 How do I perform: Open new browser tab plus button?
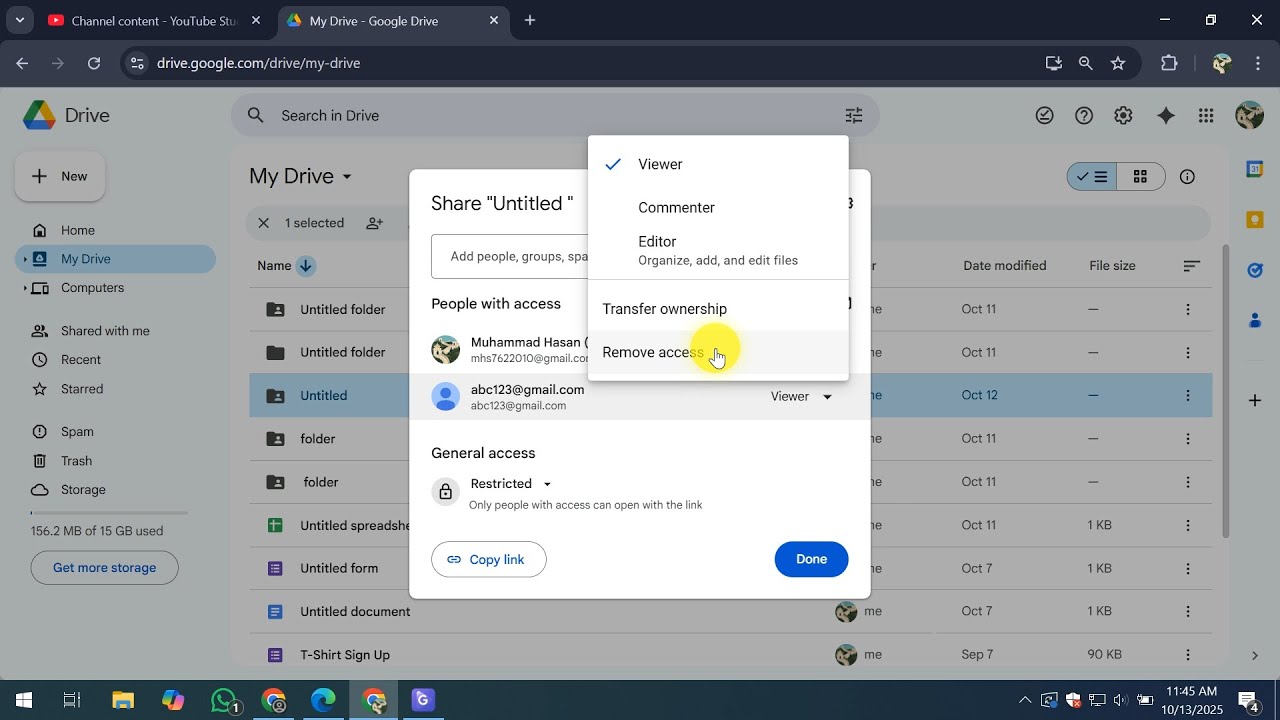[x=530, y=20]
